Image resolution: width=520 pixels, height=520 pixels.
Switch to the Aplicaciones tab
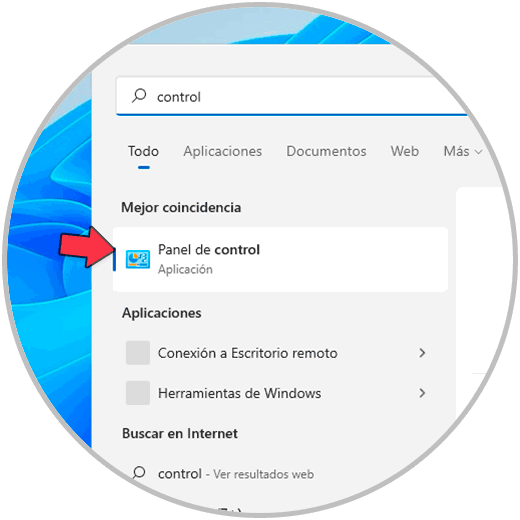[x=223, y=152]
